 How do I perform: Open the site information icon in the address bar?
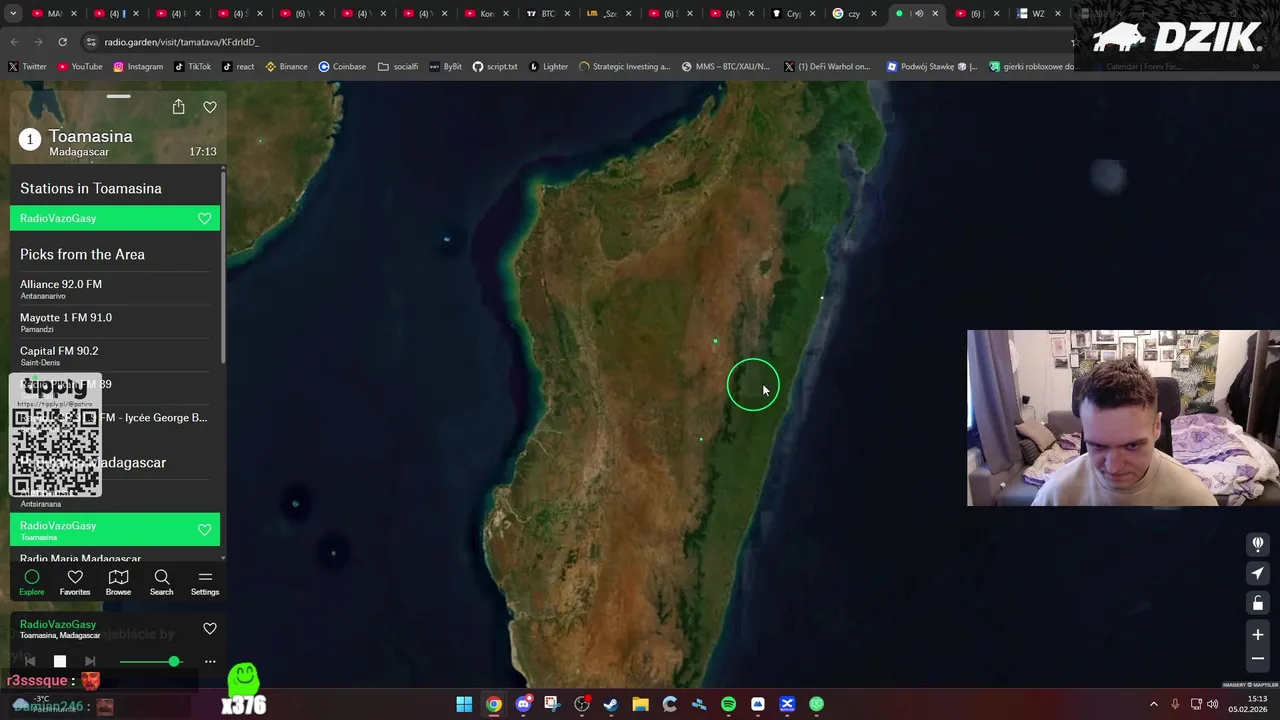(x=92, y=42)
